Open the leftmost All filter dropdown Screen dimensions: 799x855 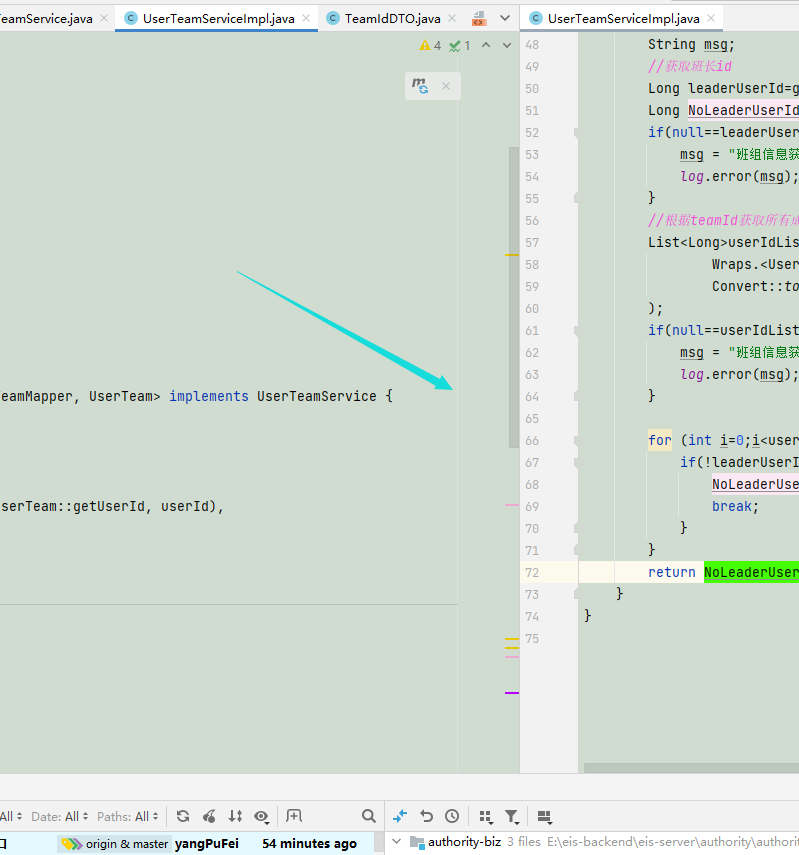(11, 816)
